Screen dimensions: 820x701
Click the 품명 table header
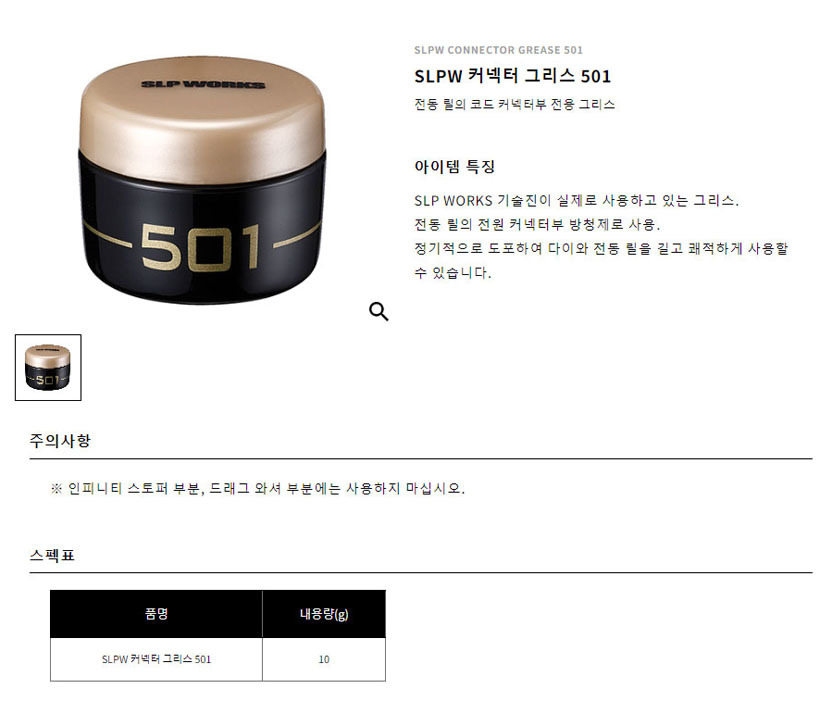tap(156, 614)
